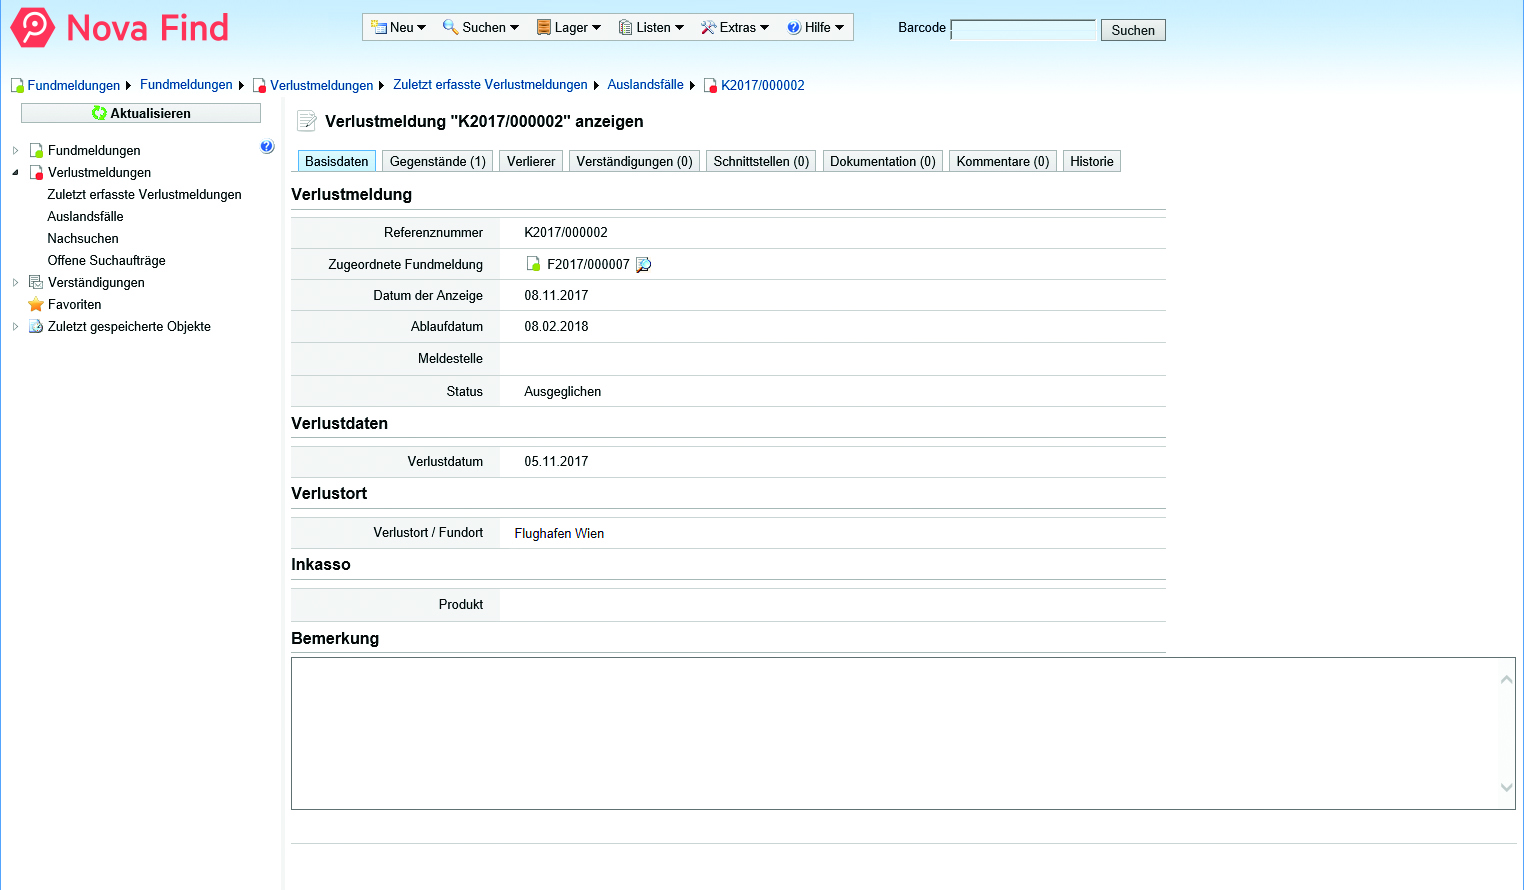Open Zuletzt erfasste Verlustmeldungen in tree
1535x890 pixels.
[144, 194]
